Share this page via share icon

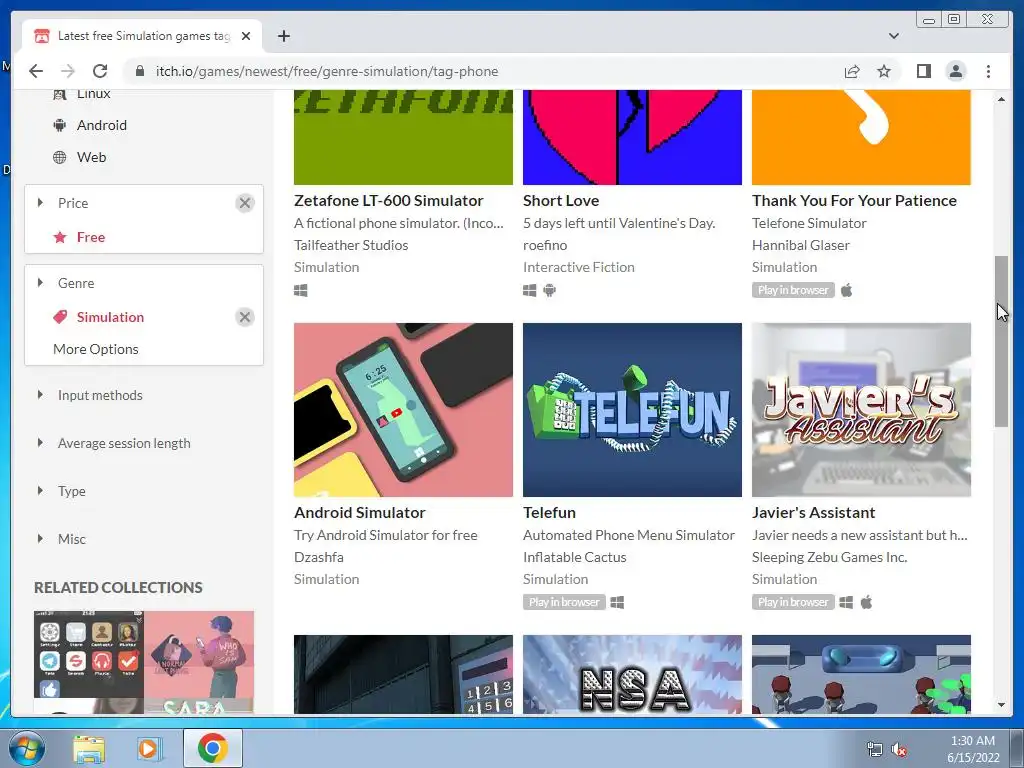click(852, 71)
